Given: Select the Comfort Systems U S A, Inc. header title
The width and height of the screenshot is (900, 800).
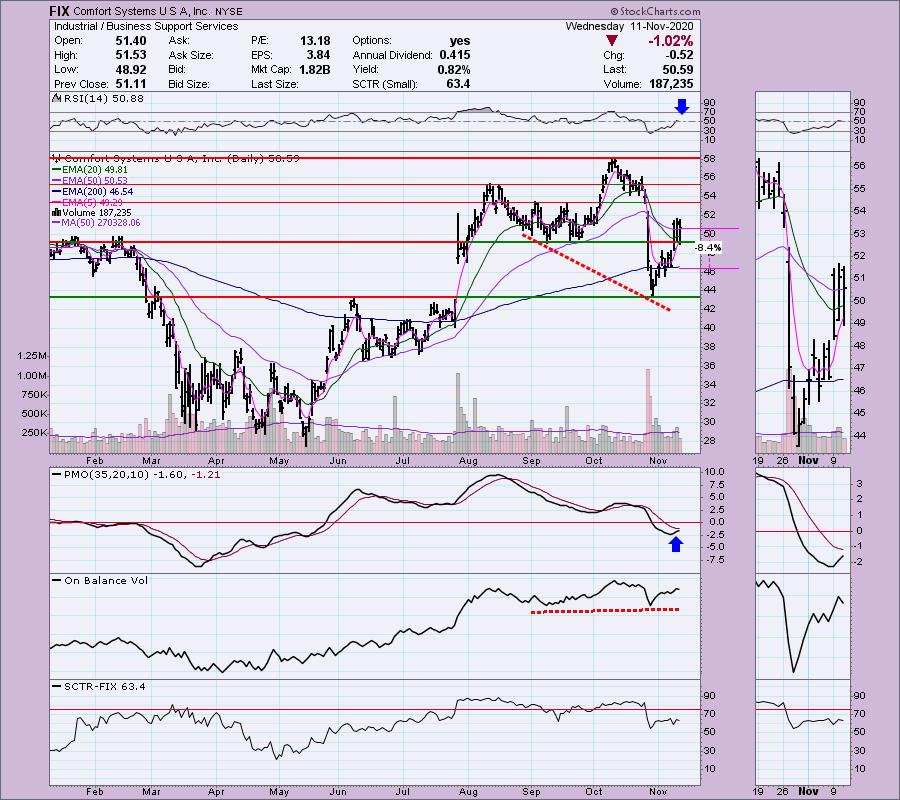Looking at the screenshot, I should (142, 11).
